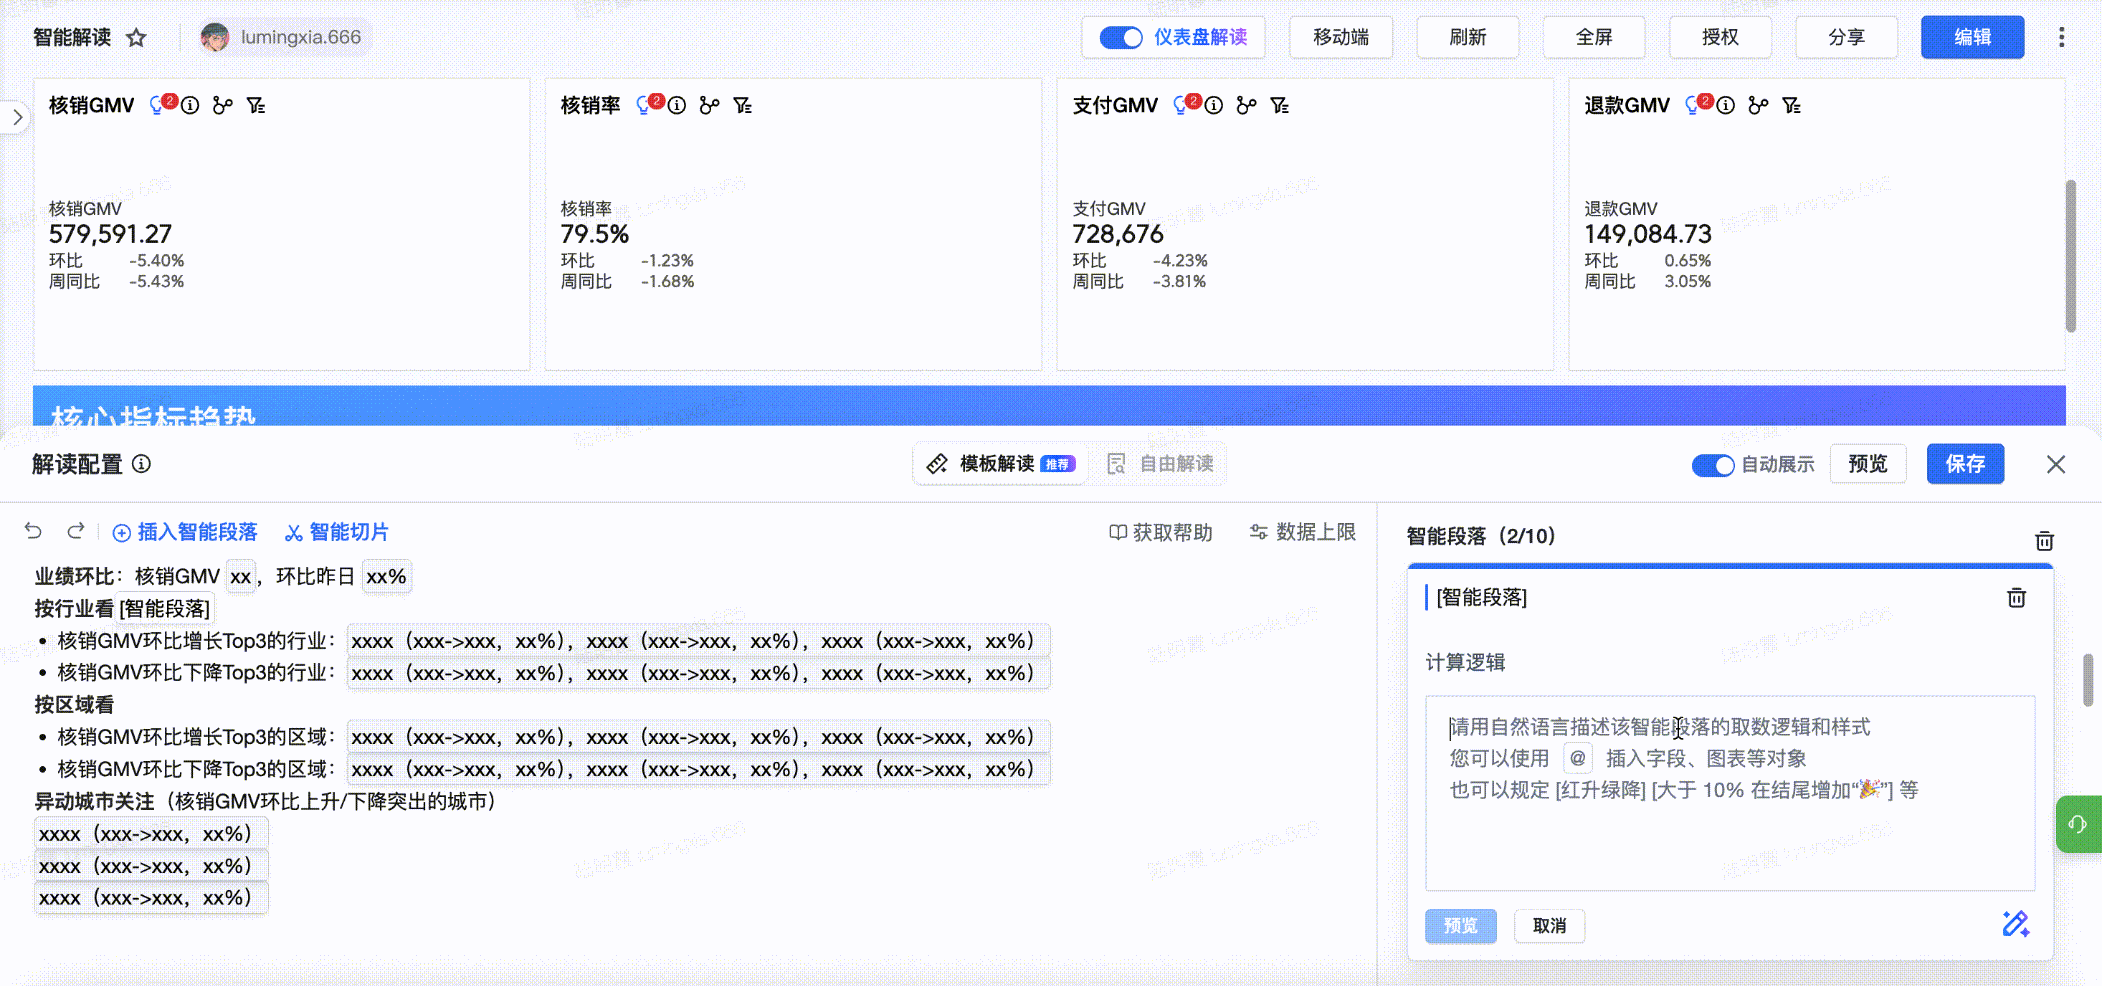Click the redo arrow in editor toolbar
2102x986 pixels.
[76, 531]
